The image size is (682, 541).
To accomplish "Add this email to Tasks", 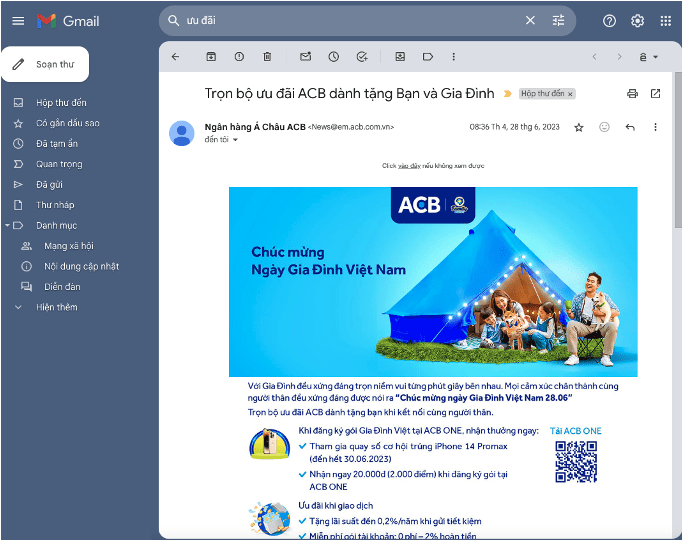I will (x=362, y=57).
